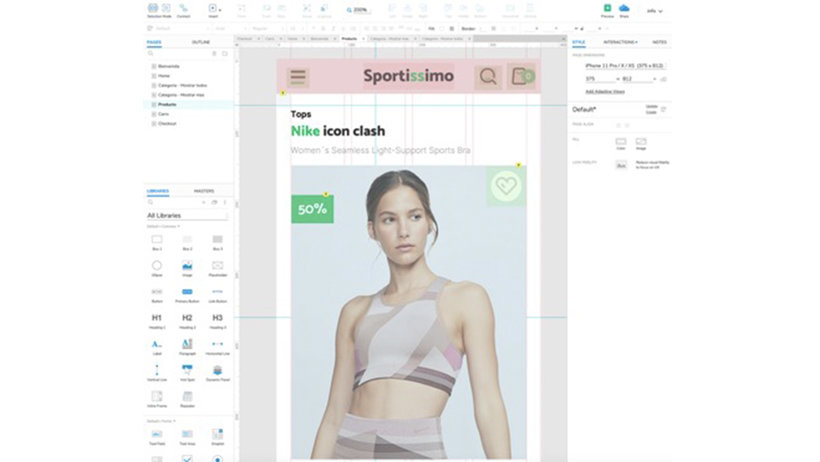Open the Bienvenida page
820x462 pixels.
click(x=168, y=66)
